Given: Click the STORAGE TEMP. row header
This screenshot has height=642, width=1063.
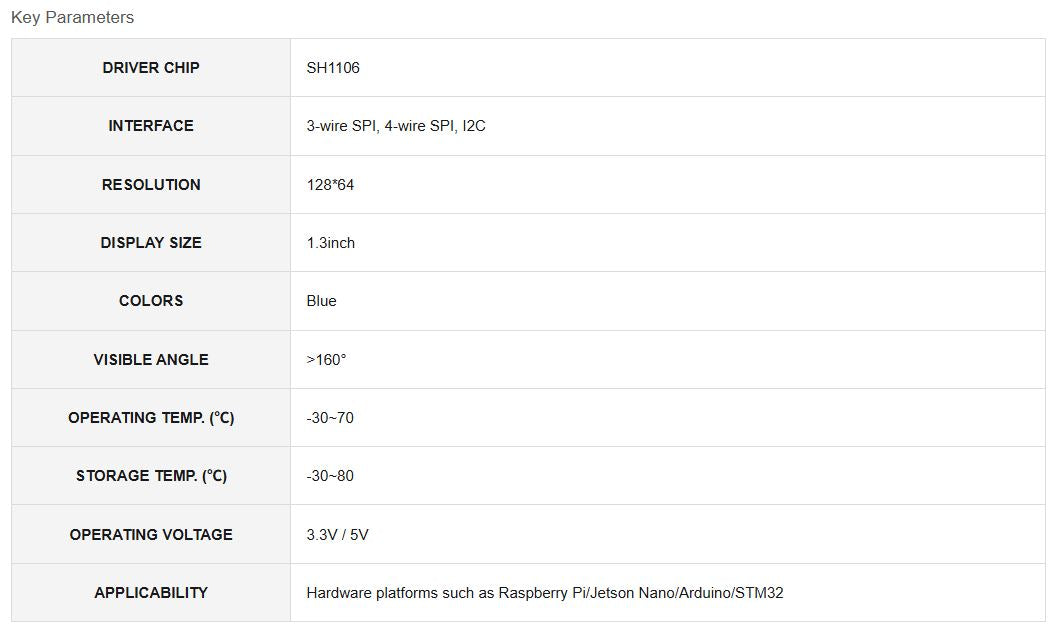Looking at the screenshot, I should pyautogui.click(x=151, y=476).
